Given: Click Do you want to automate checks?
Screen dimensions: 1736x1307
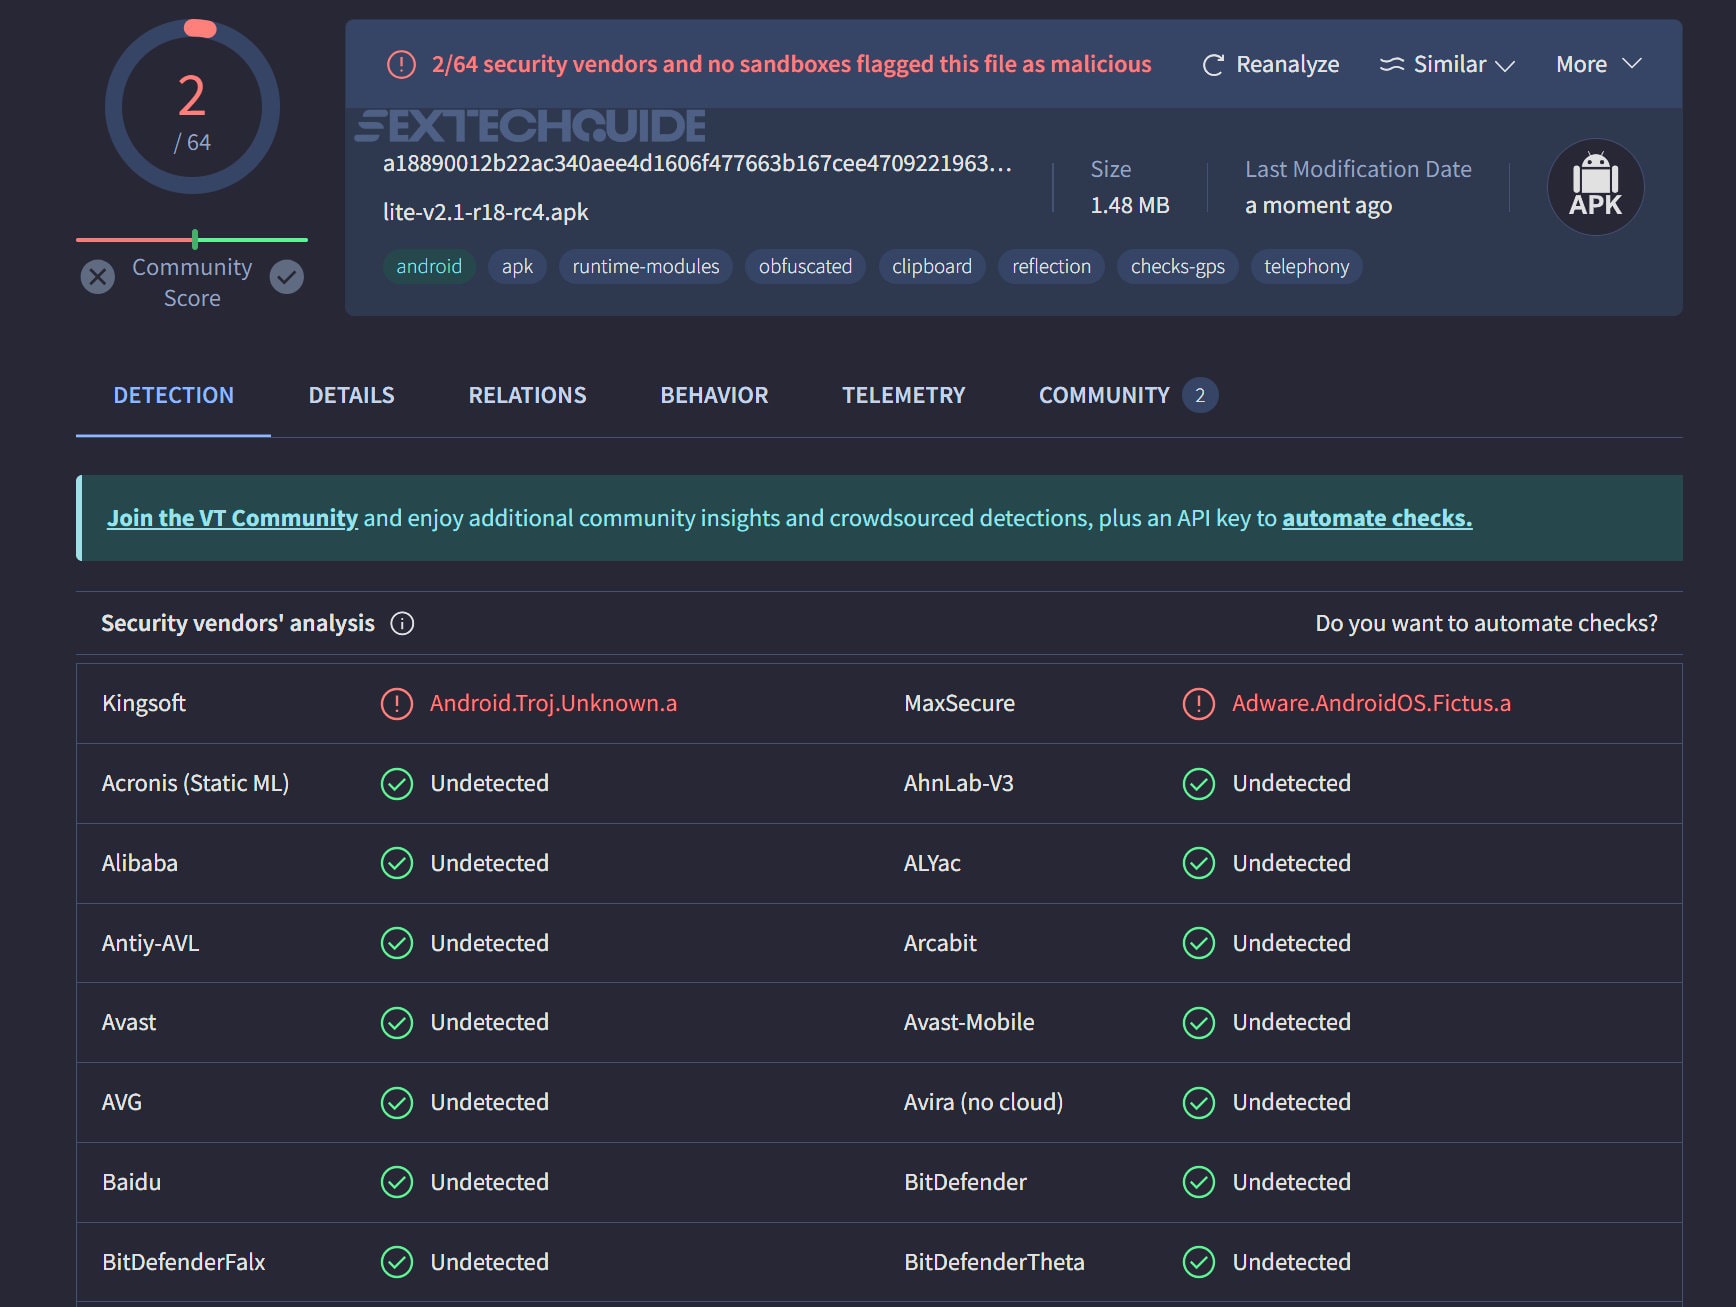Looking at the screenshot, I should coord(1486,624).
